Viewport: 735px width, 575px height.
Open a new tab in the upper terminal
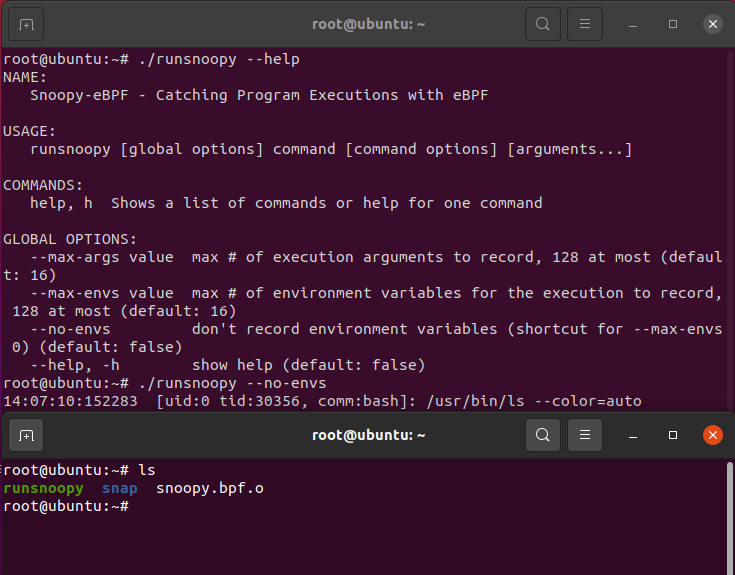click(x=26, y=24)
